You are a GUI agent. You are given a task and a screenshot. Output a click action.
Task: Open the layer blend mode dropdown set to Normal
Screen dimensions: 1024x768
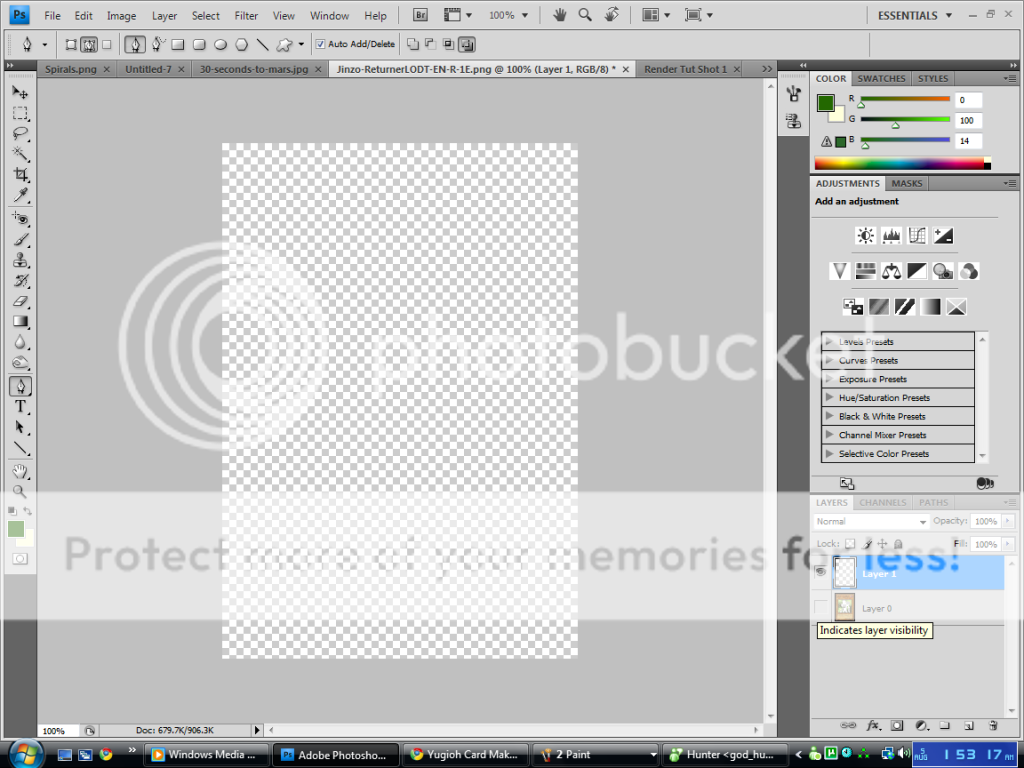tap(868, 521)
